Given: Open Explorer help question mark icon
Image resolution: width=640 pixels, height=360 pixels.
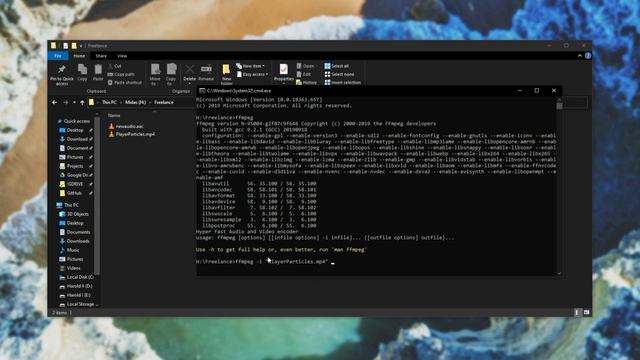Looking at the screenshot, I should coord(588,56).
